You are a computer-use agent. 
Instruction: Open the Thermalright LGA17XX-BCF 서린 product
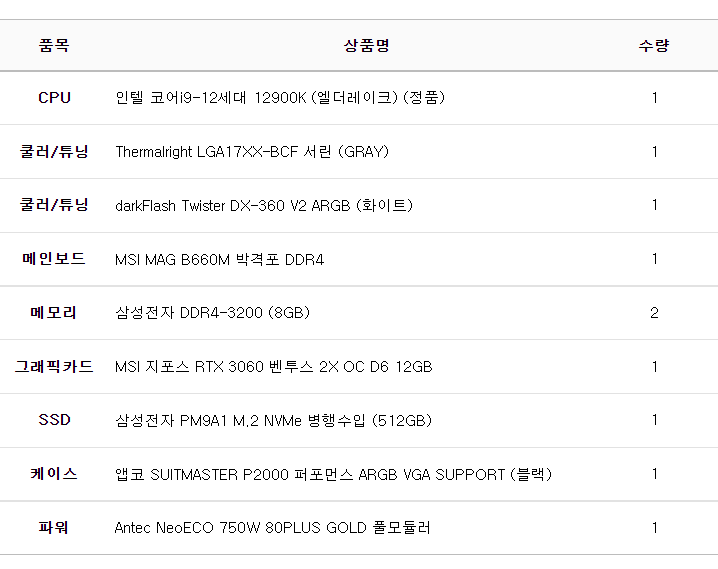point(252,152)
